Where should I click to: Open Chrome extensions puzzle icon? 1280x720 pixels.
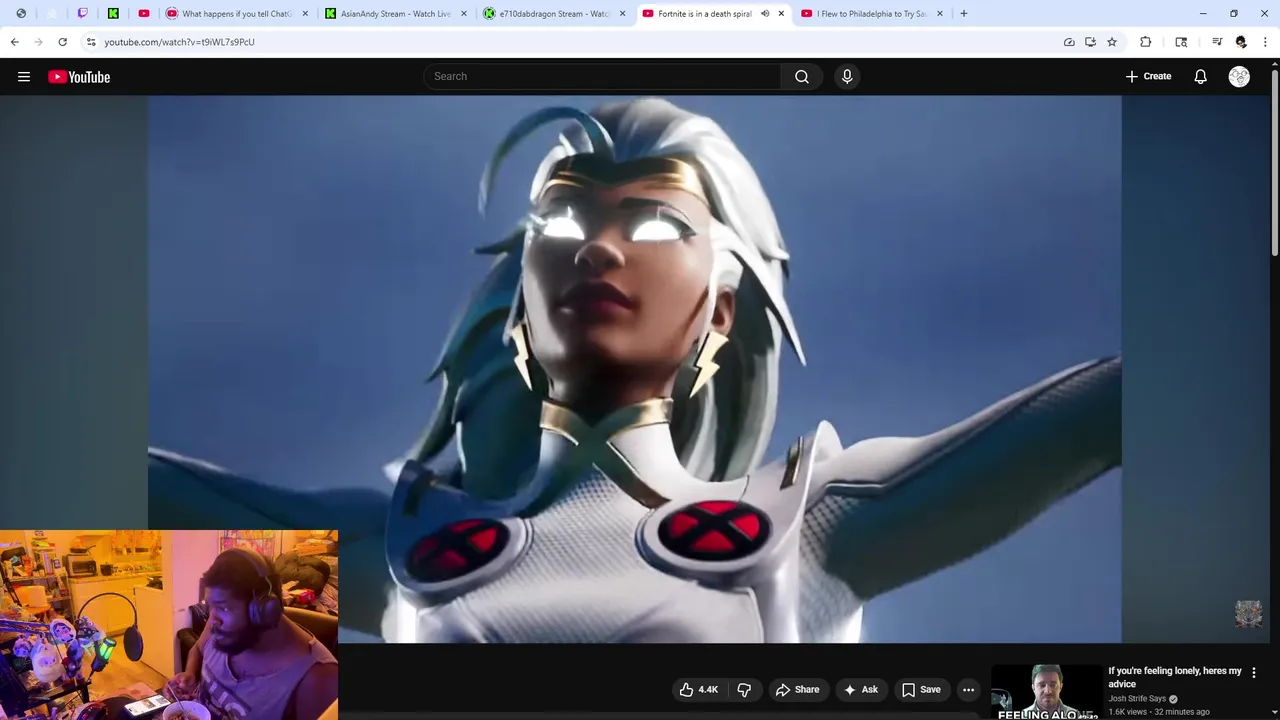(1145, 42)
